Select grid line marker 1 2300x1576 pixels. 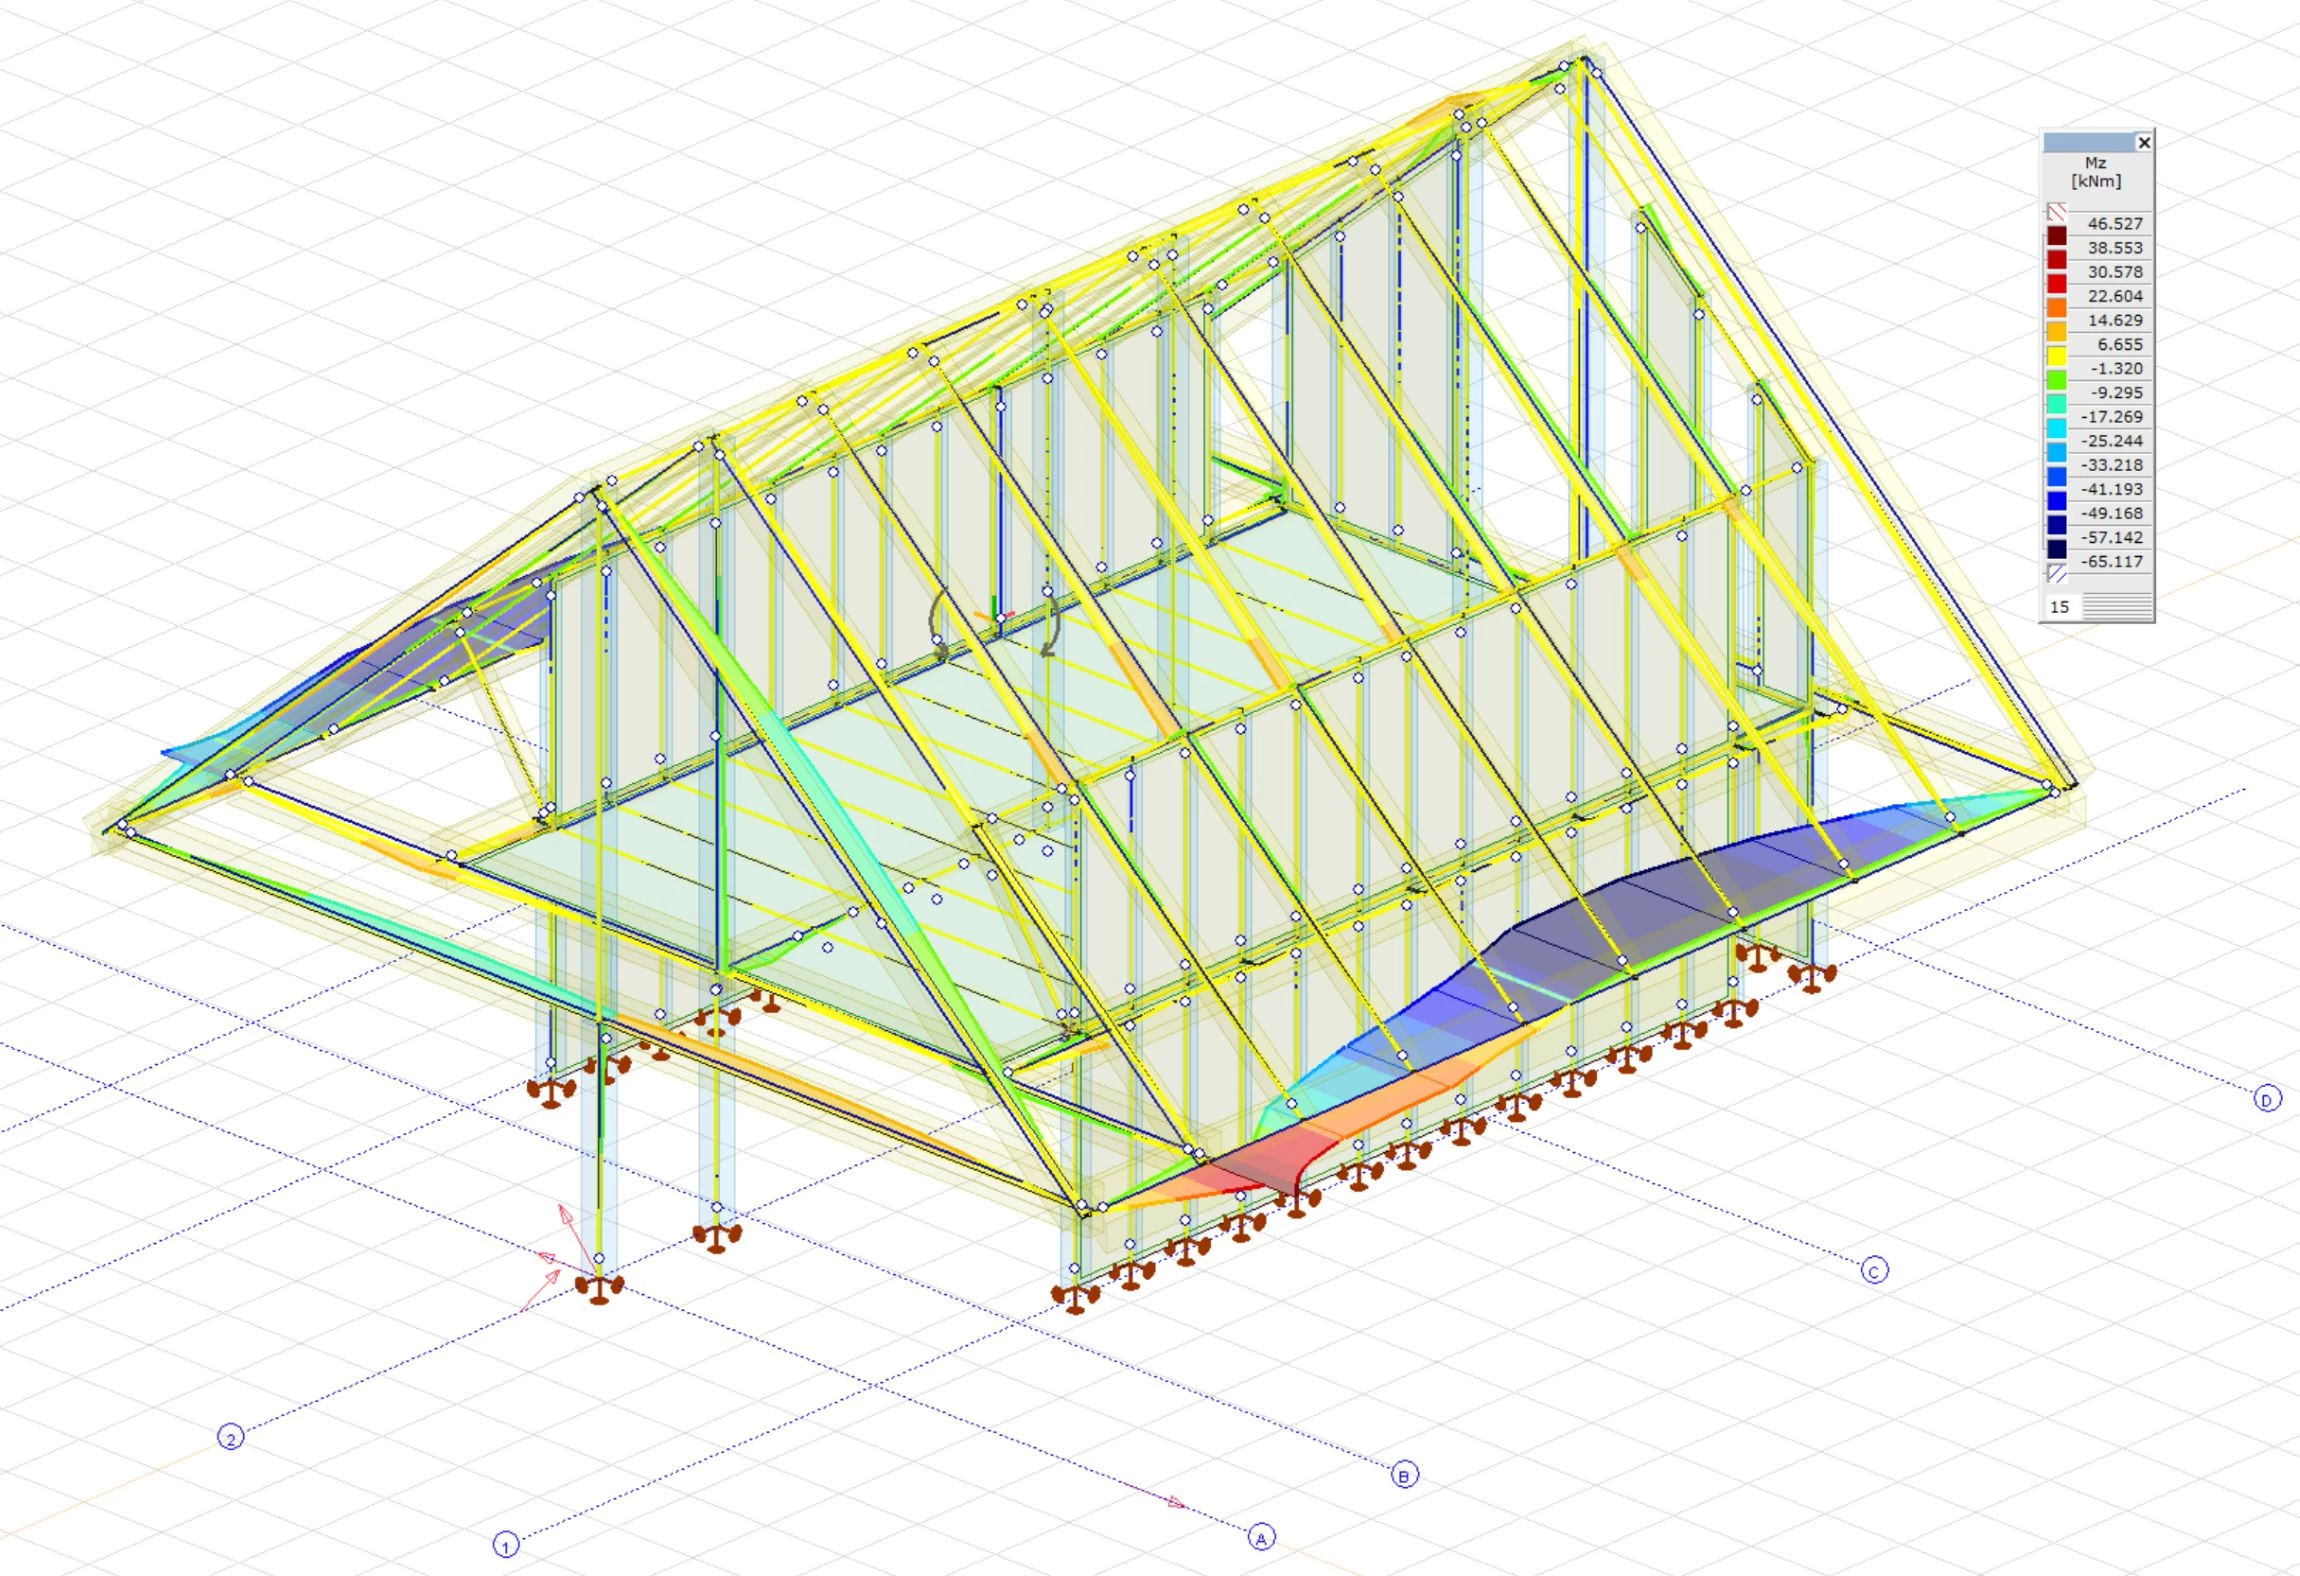pyautogui.click(x=506, y=1545)
